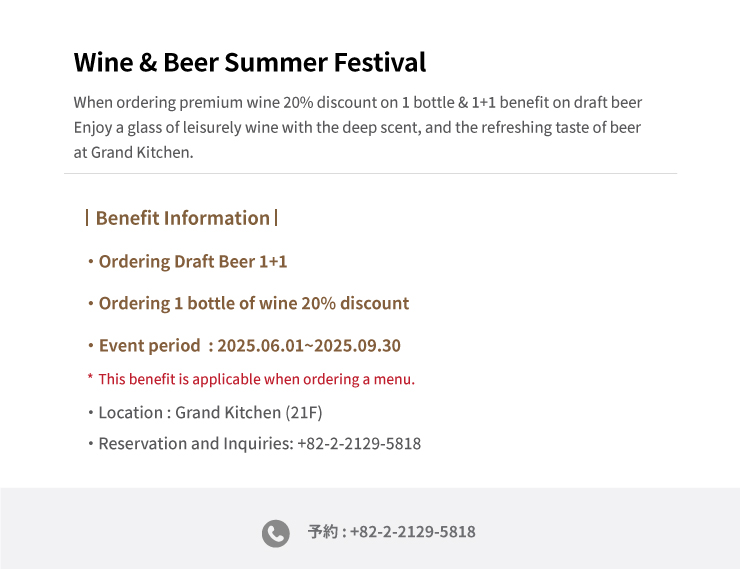Image resolution: width=740 pixels, height=569 pixels.
Task: Click the Reservation and Inquiries phone line
Action: tap(254, 443)
